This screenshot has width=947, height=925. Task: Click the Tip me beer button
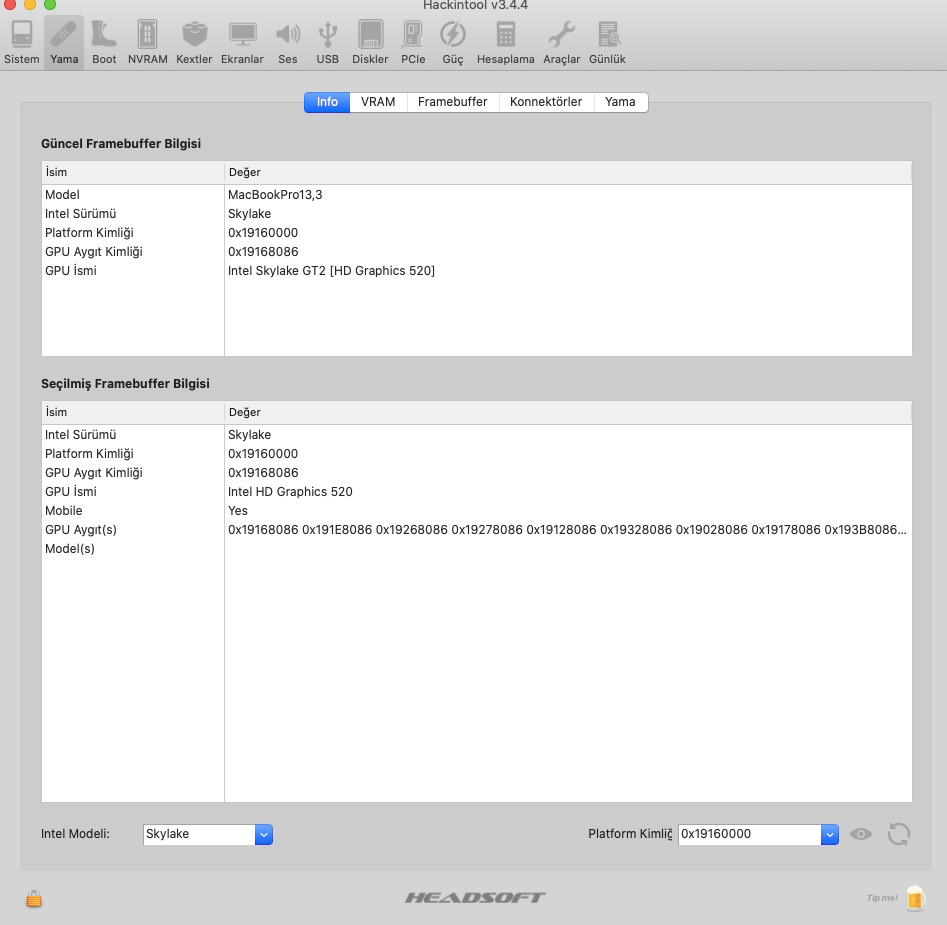[x=914, y=897]
